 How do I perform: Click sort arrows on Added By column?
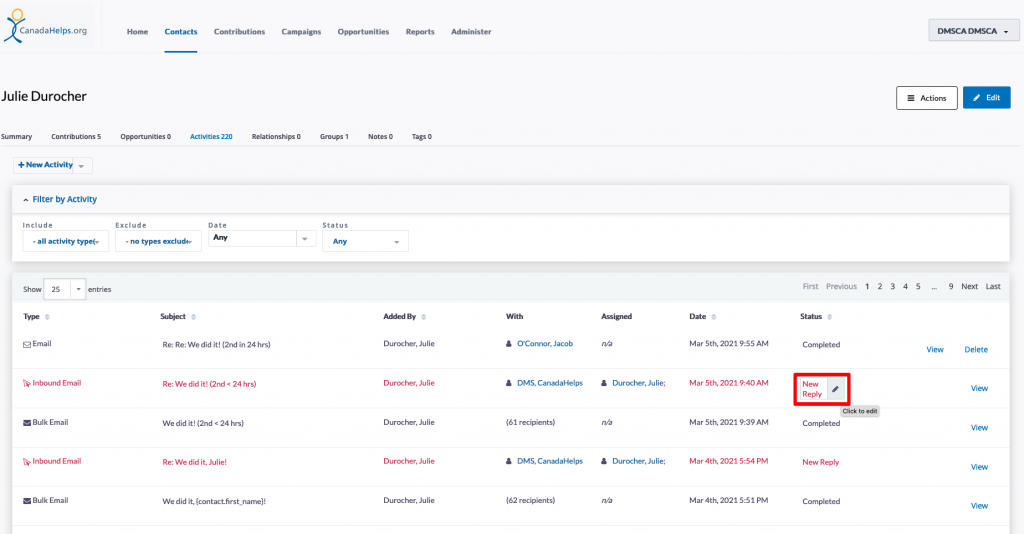point(424,317)
